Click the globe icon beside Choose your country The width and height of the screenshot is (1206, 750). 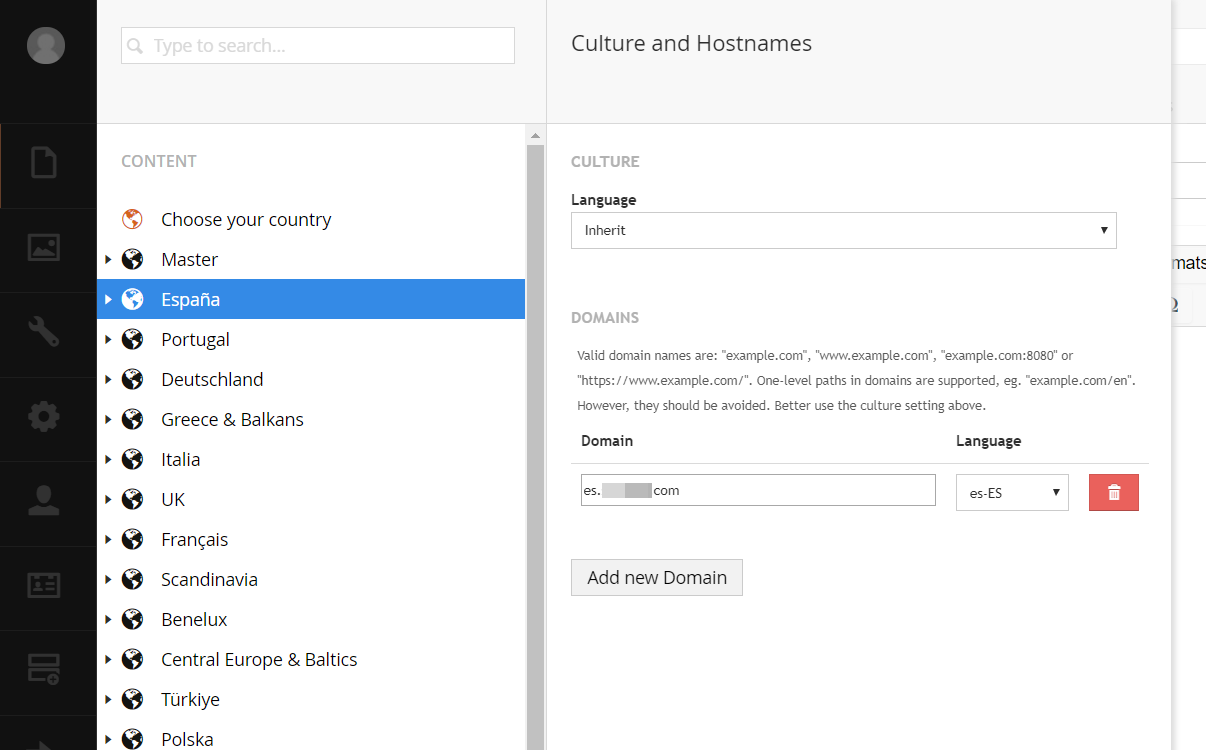132,219
